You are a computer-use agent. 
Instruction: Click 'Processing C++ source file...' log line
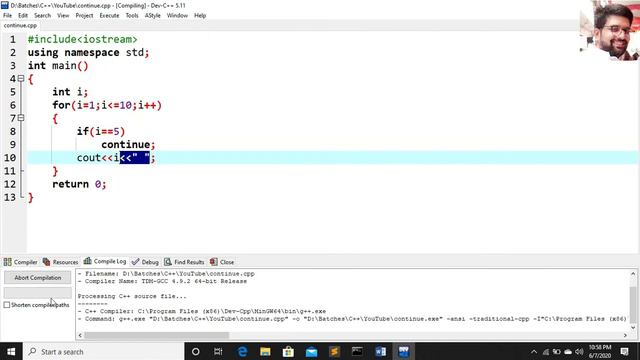[x=132, y=296]
